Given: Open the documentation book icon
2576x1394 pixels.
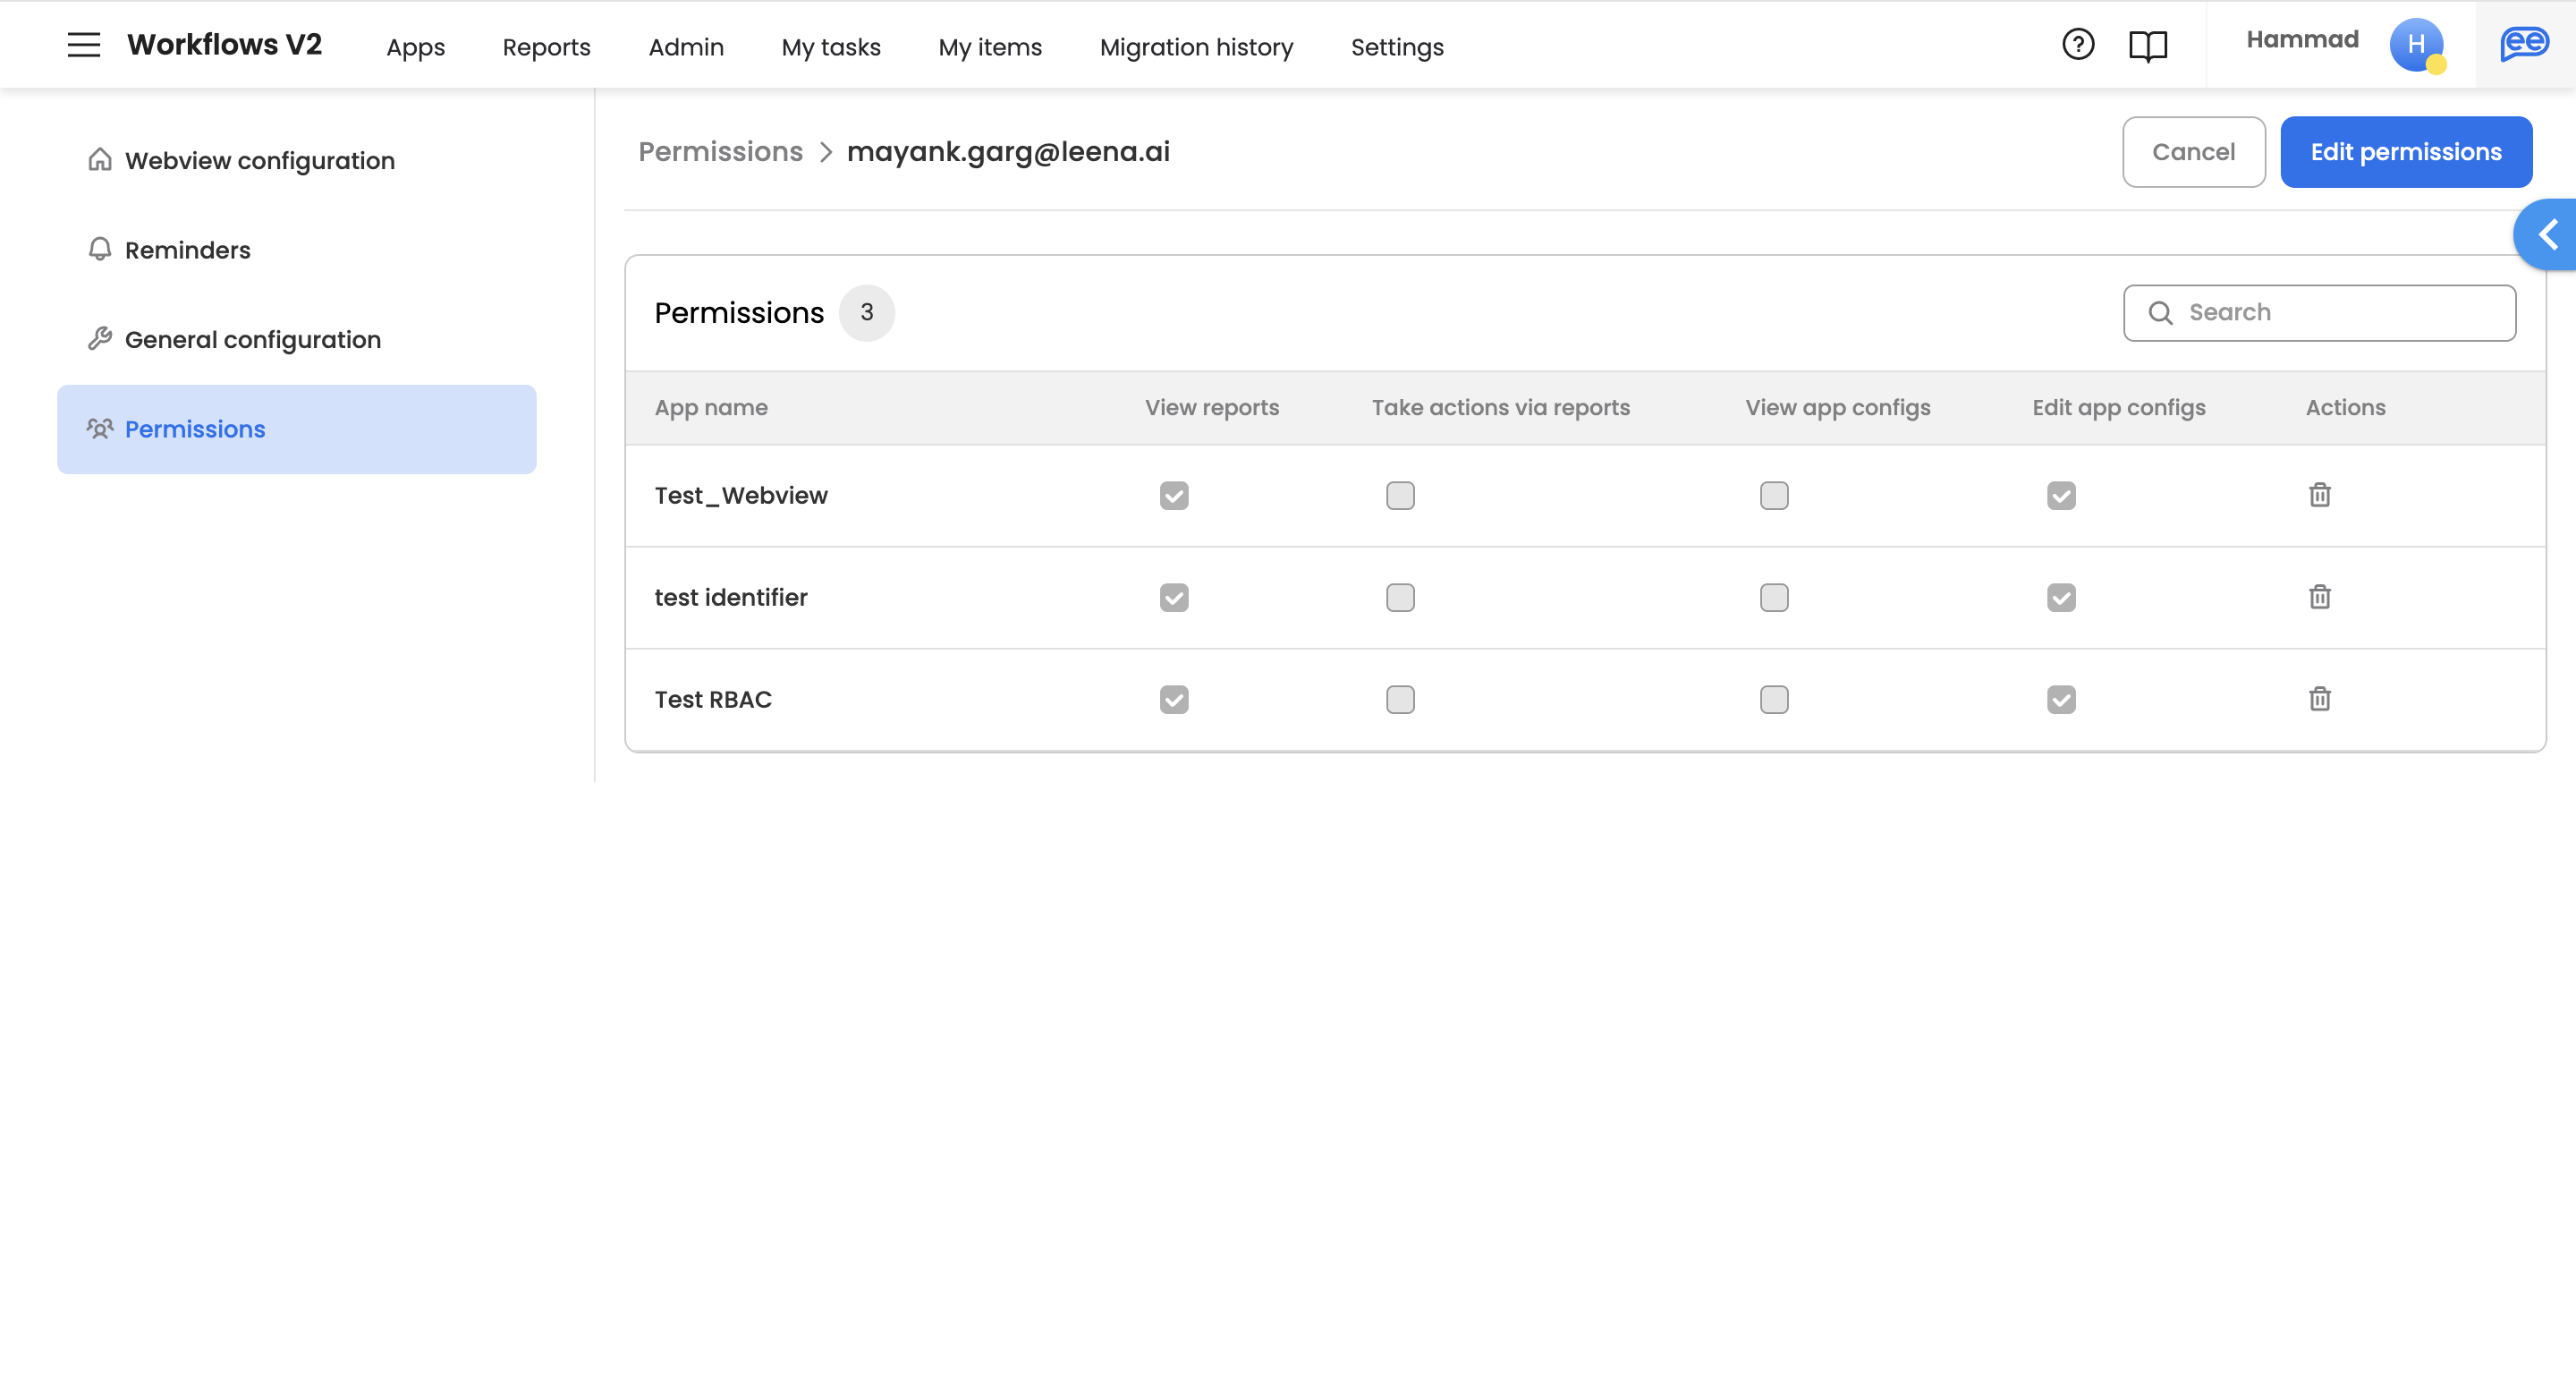Looking at the screenshot, I should pos(2147,46).
